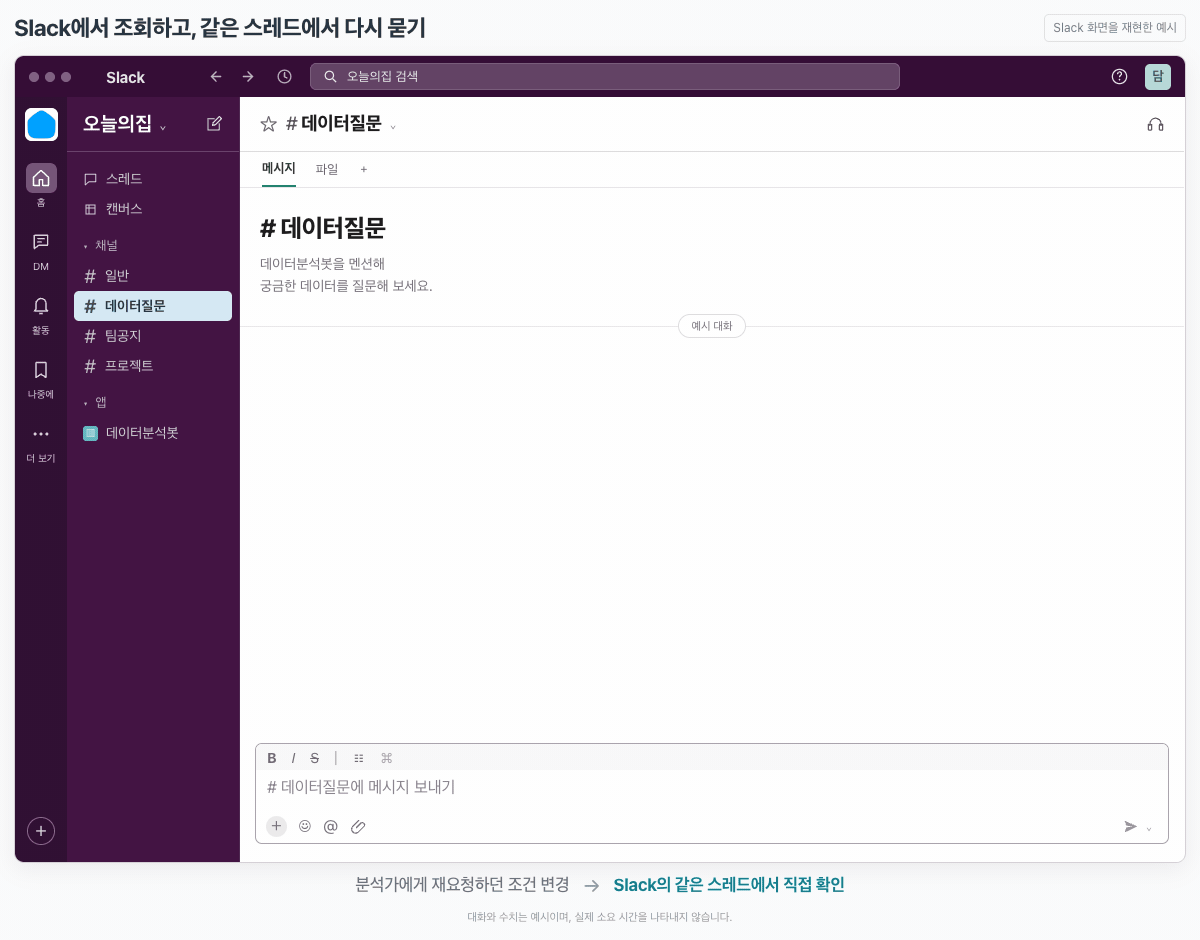Viewport: 1200px width, 940px height.
Task: Go back with the left arrow
Action: 216,76
